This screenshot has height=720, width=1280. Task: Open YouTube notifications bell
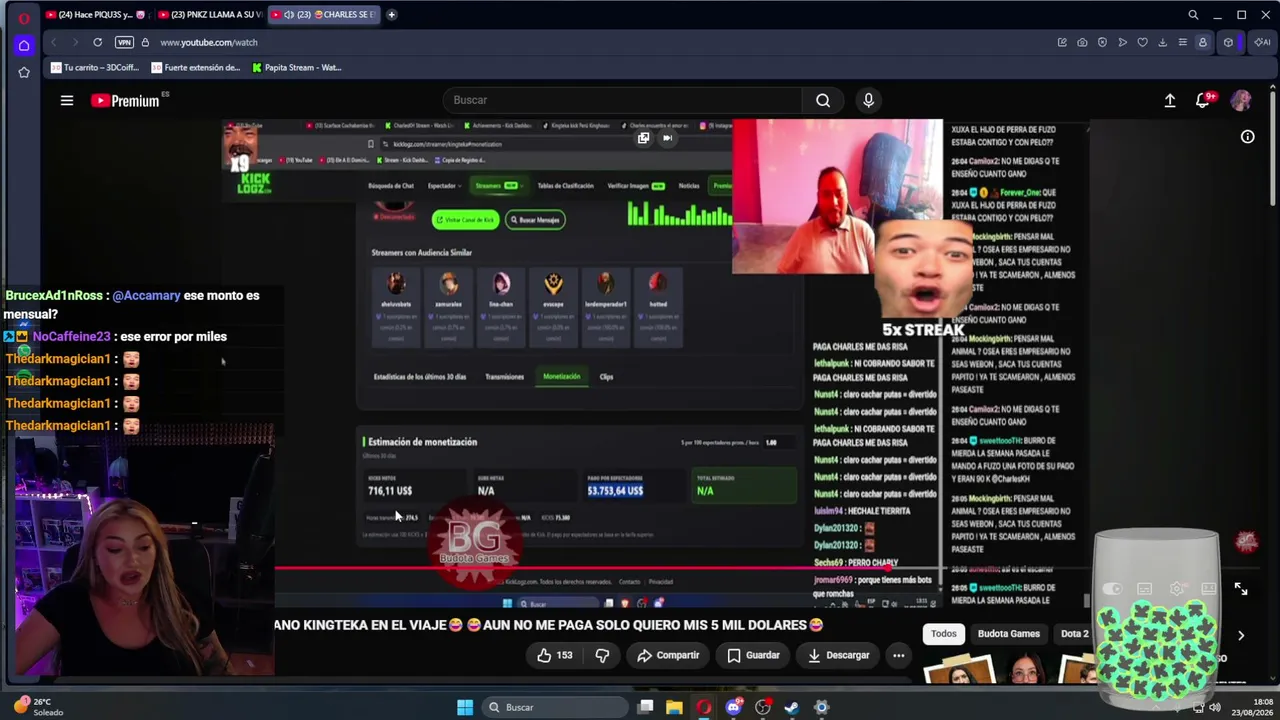pos(1204,100)
